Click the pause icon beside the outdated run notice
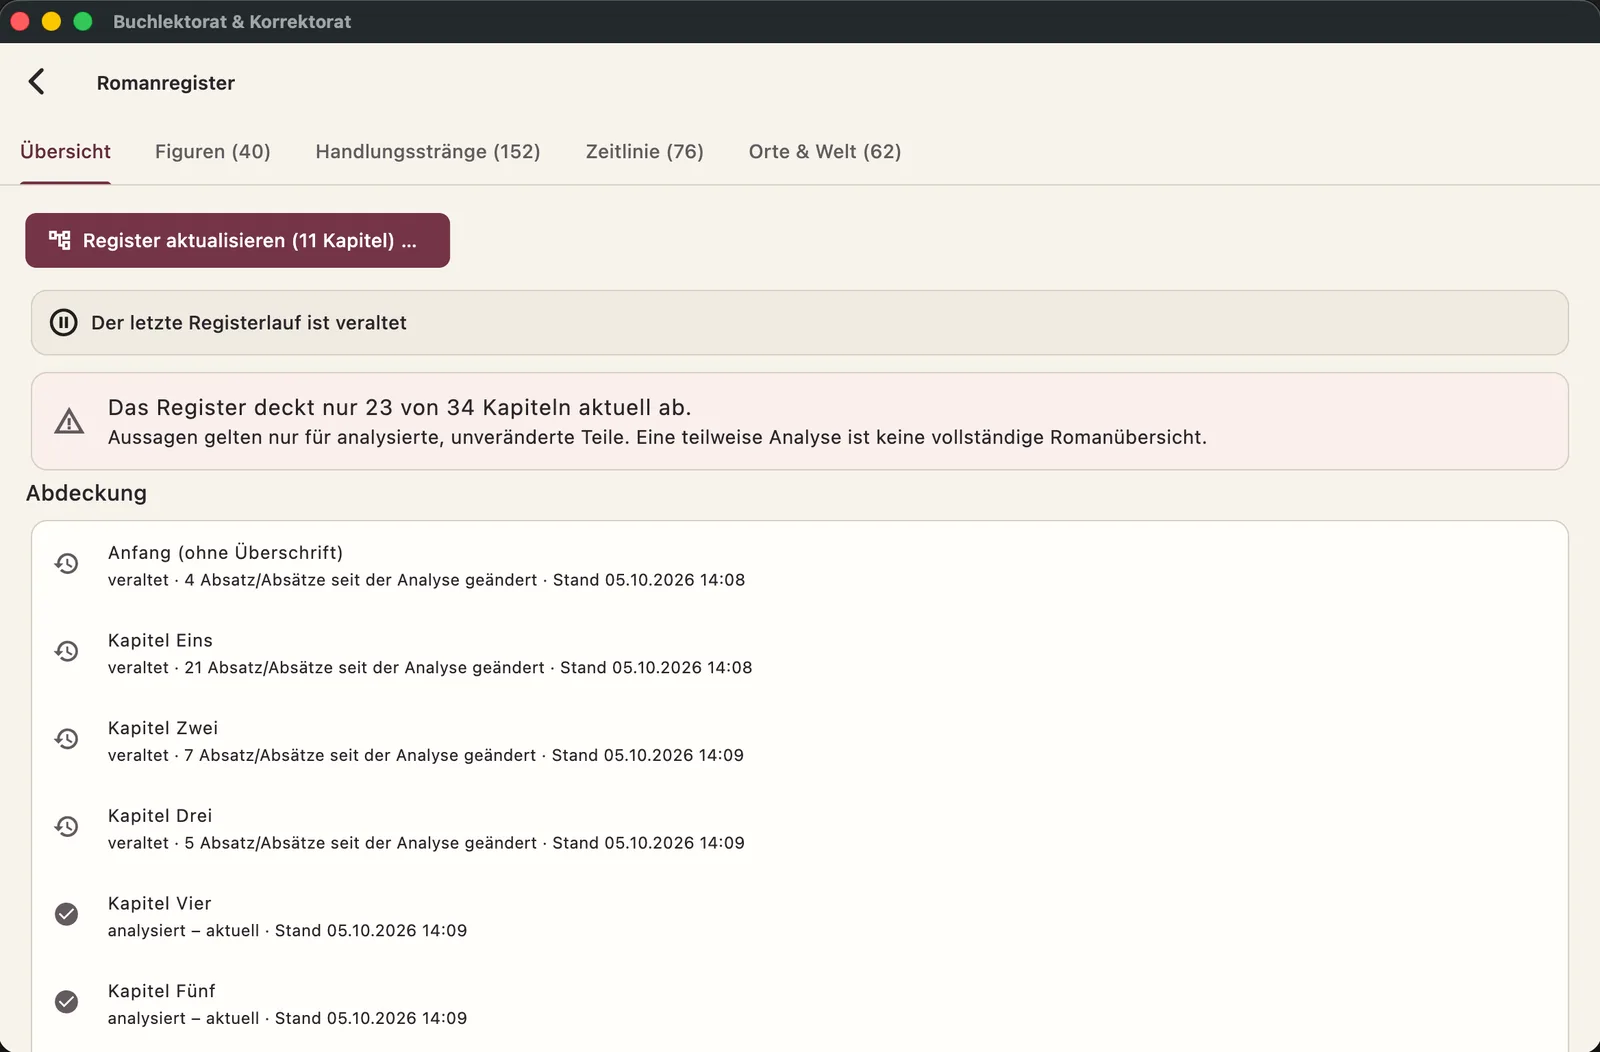This screenshot has width=1600, height=1052. coord(64,322)
